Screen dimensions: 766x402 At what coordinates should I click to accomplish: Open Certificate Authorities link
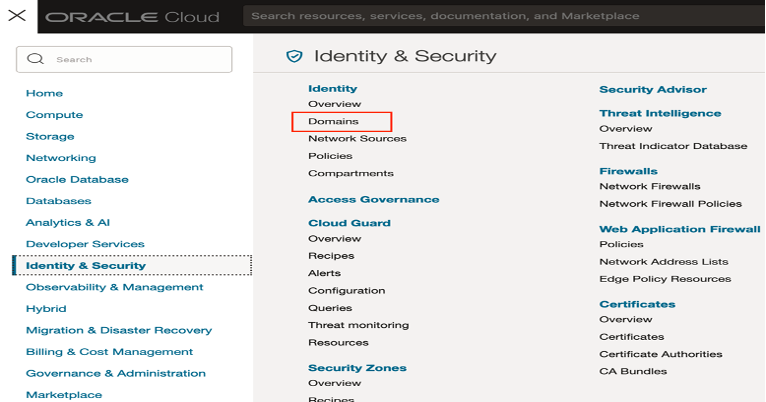(x=660, y=354)
